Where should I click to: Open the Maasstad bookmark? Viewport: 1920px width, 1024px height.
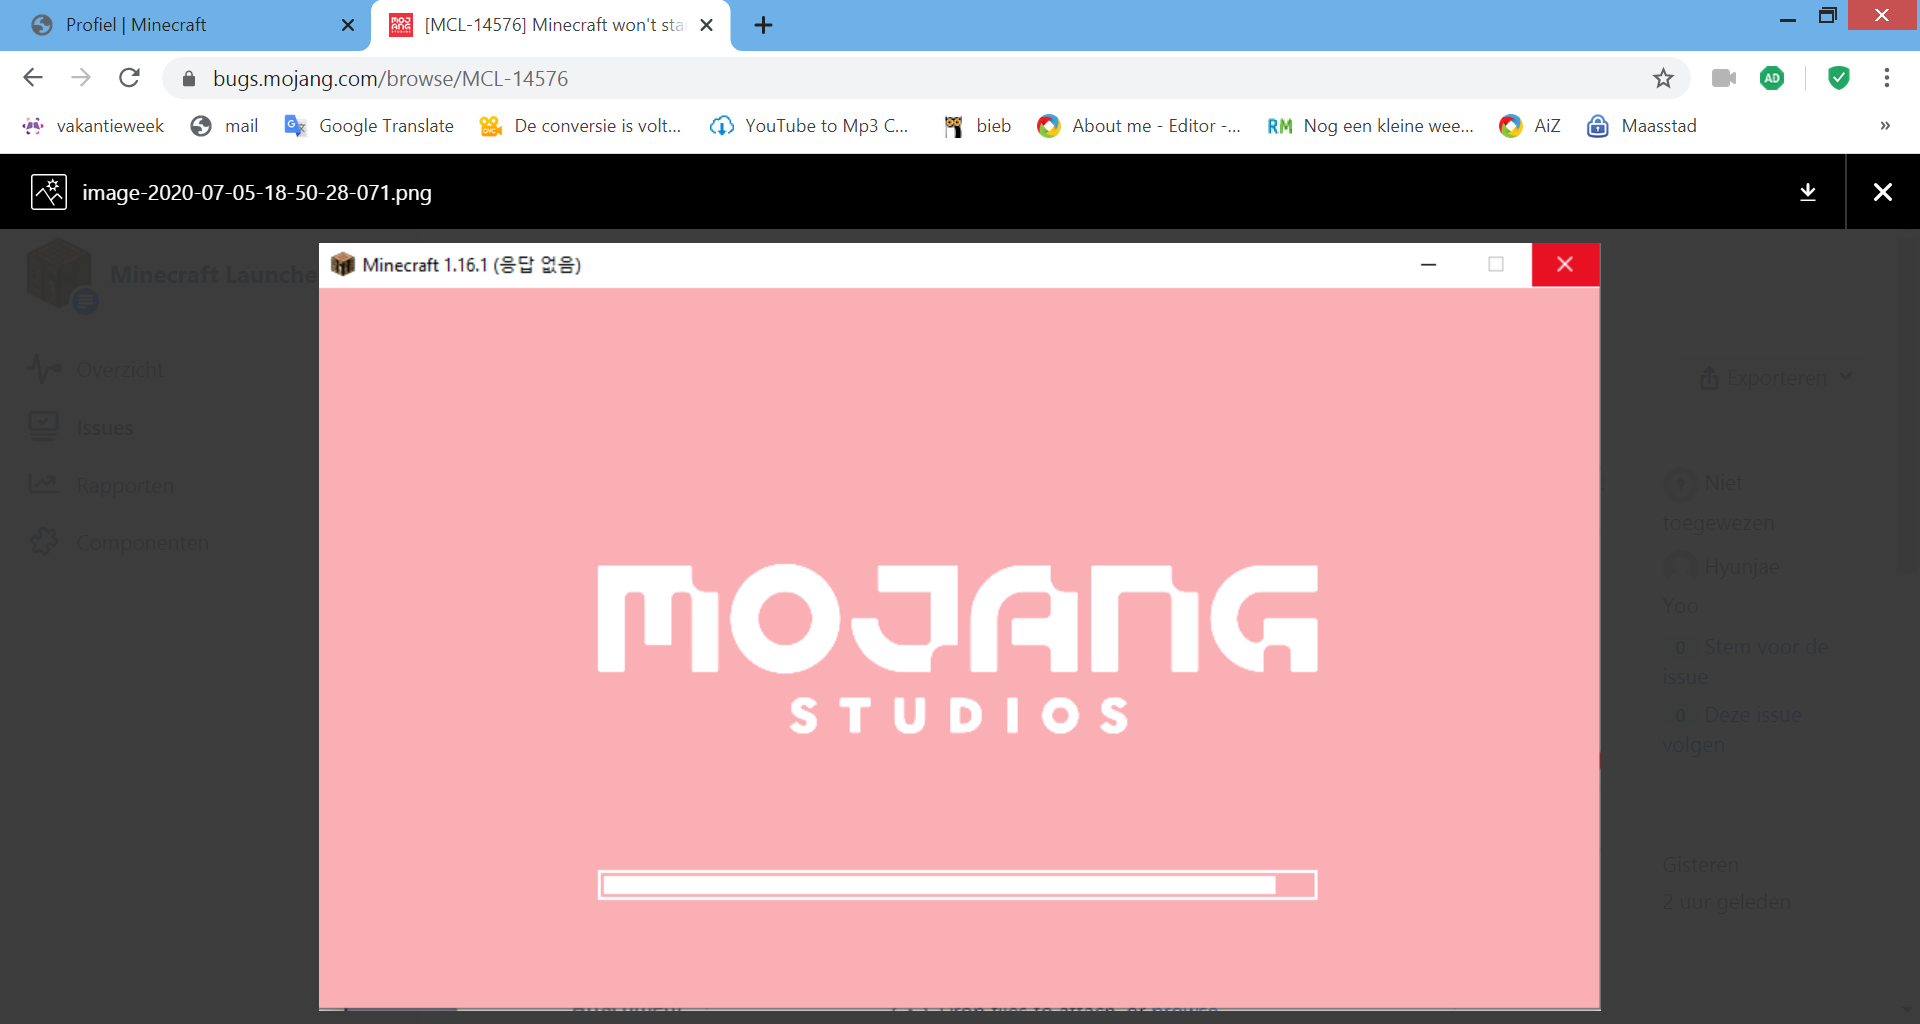(x=1642, y=126)
